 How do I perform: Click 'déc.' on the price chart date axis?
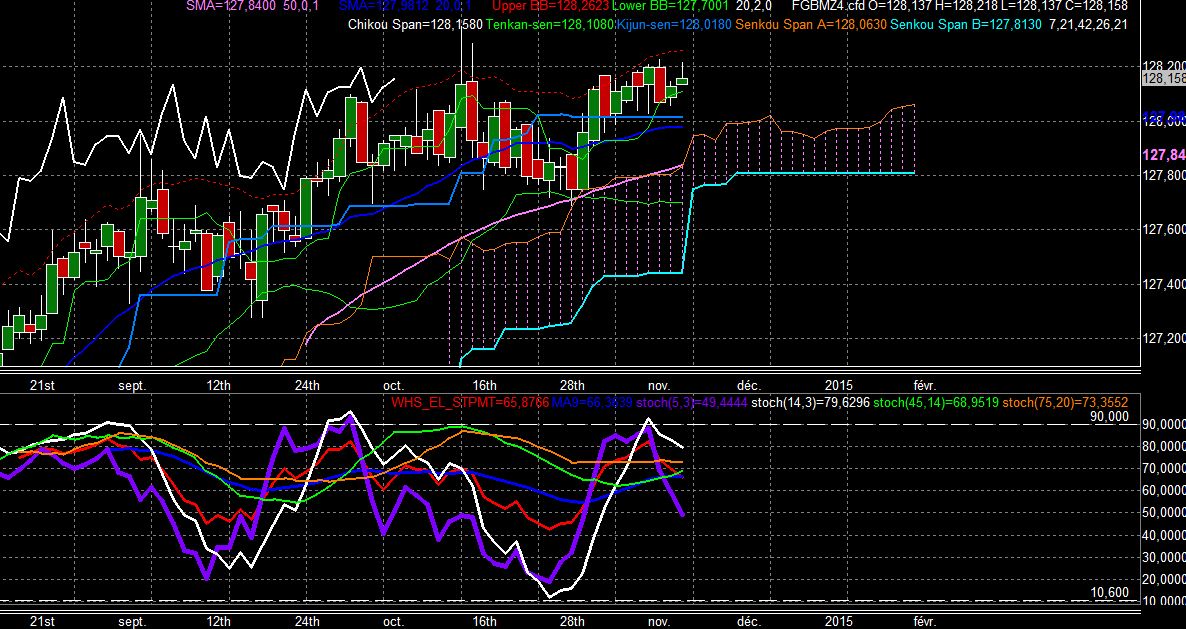(749, 386)
